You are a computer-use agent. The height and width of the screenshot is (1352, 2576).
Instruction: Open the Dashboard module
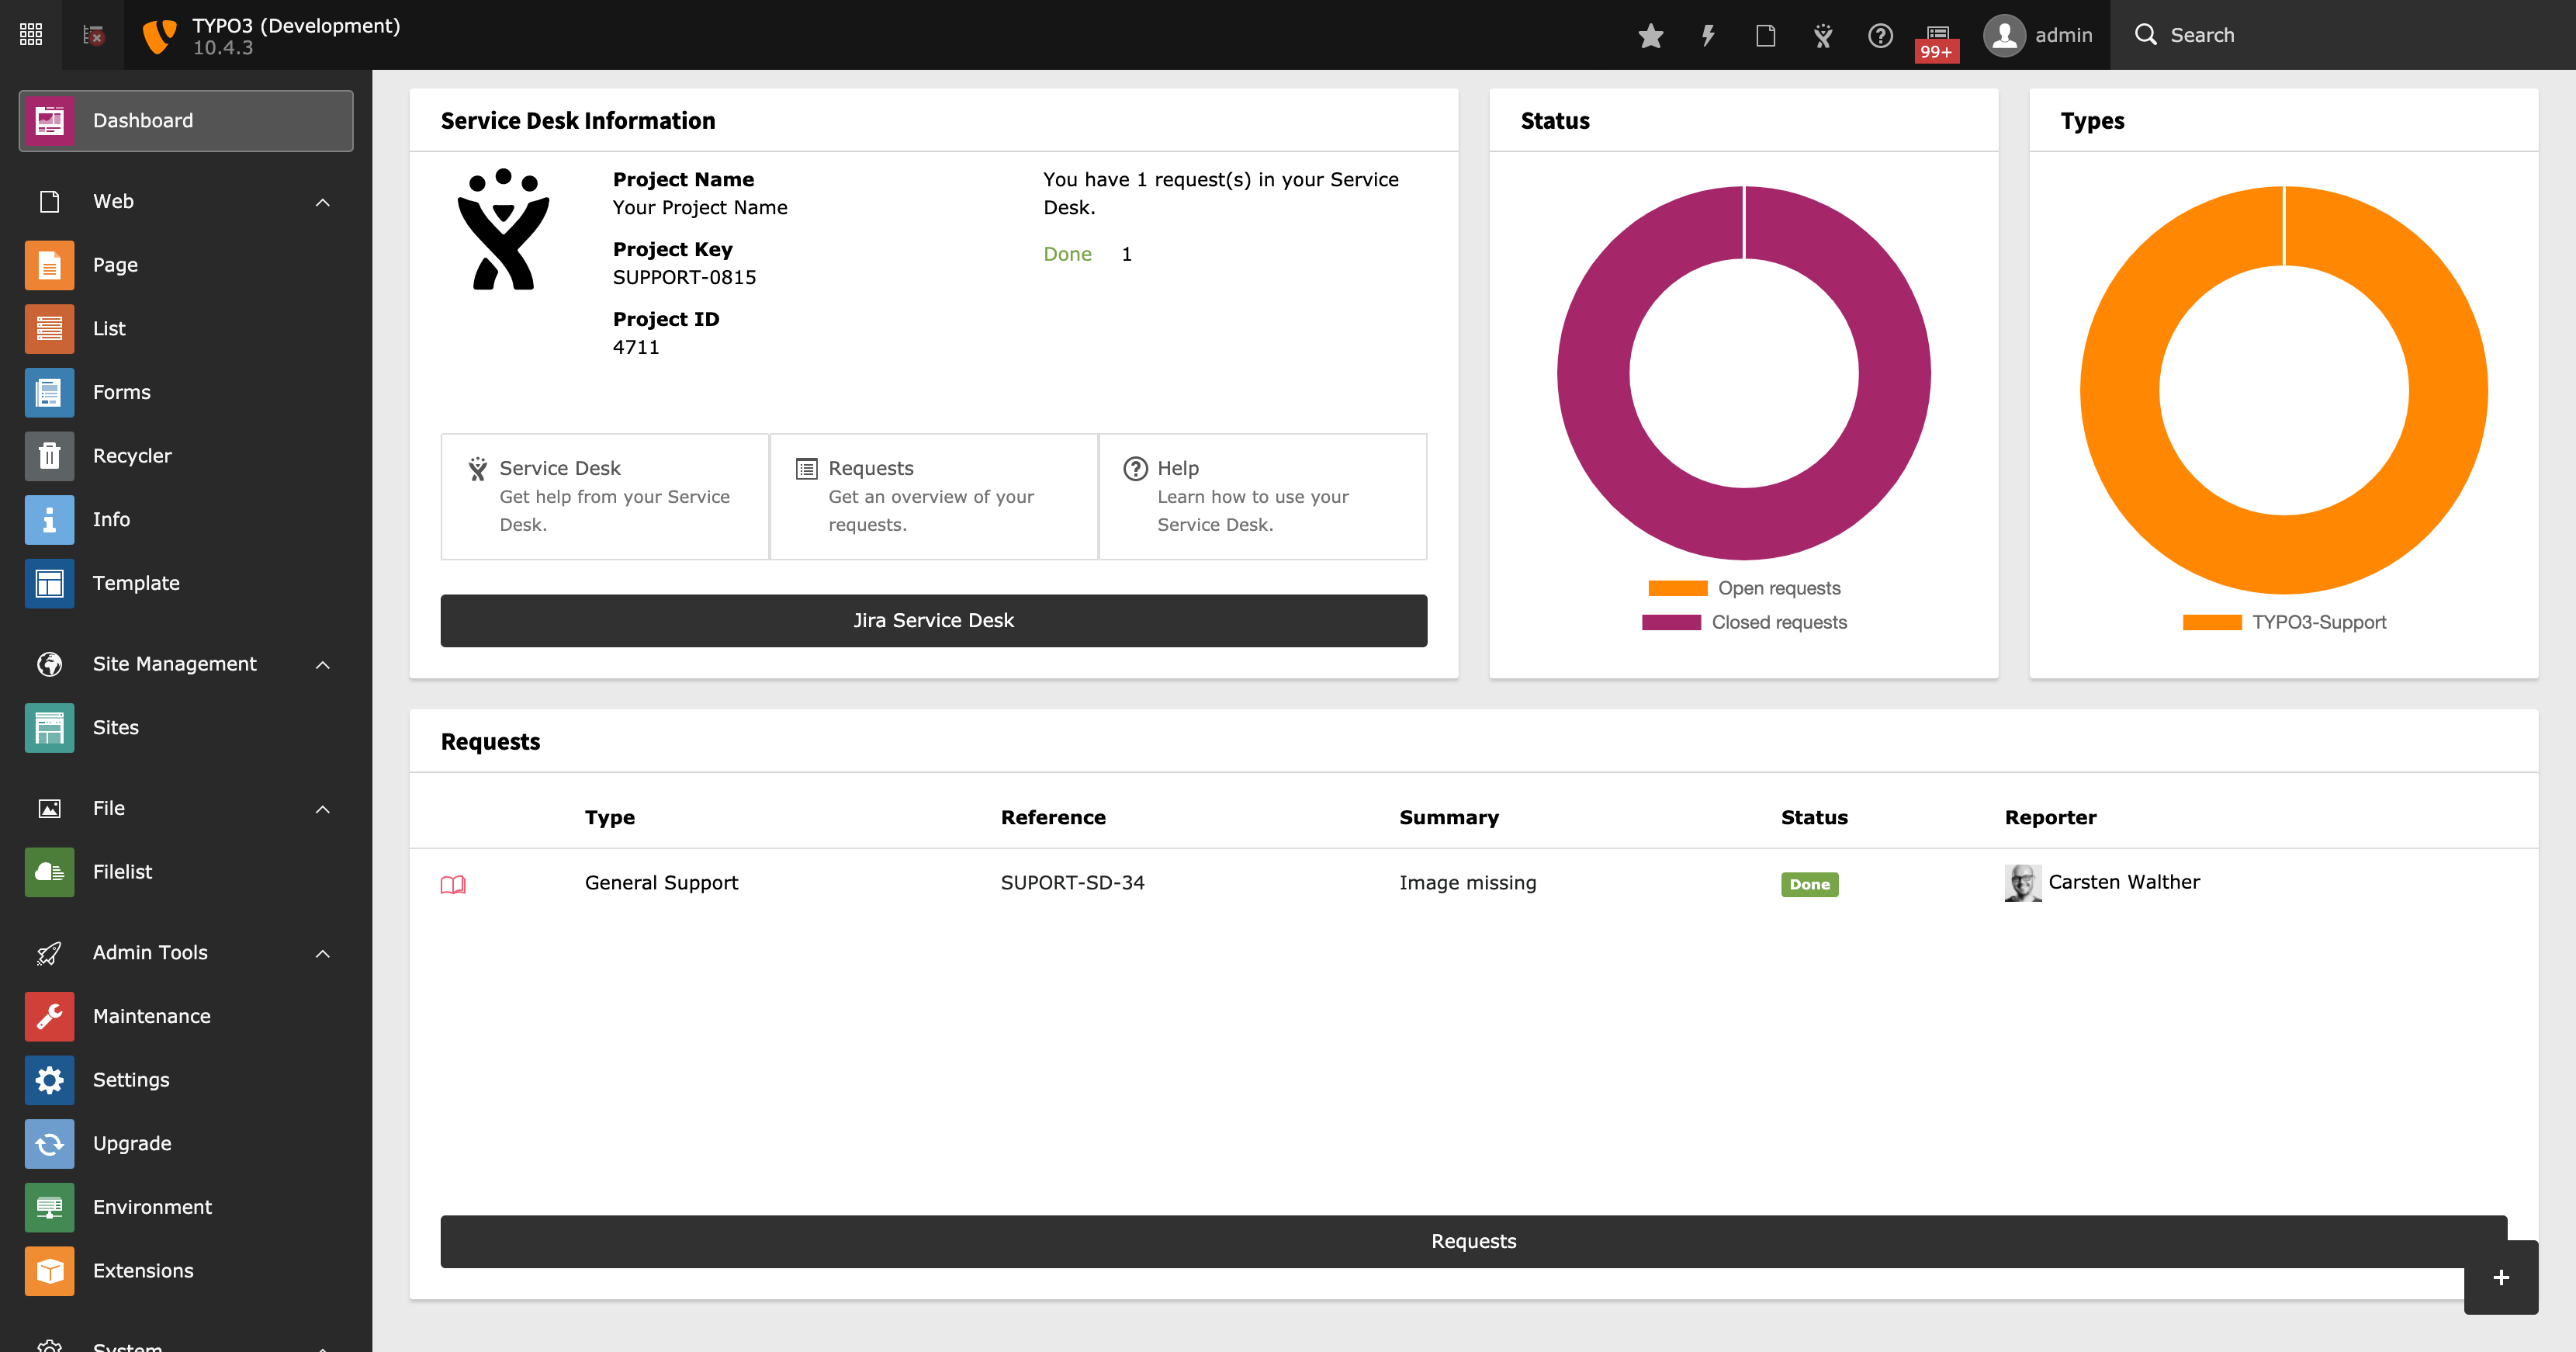[186, 121]
